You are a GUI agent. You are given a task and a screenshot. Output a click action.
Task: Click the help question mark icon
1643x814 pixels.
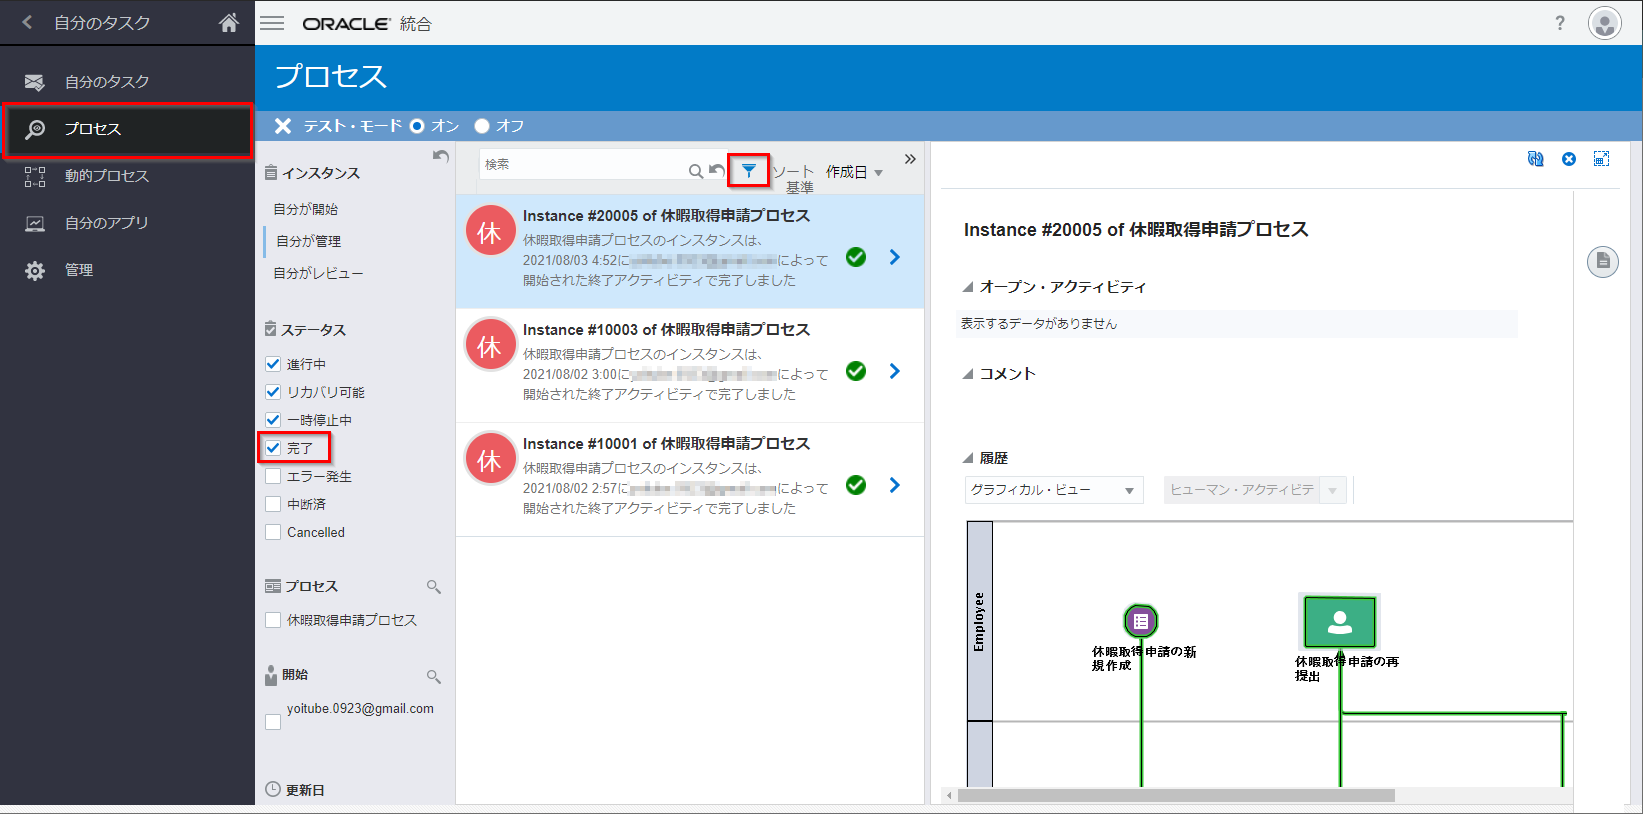click(1559, 23)
